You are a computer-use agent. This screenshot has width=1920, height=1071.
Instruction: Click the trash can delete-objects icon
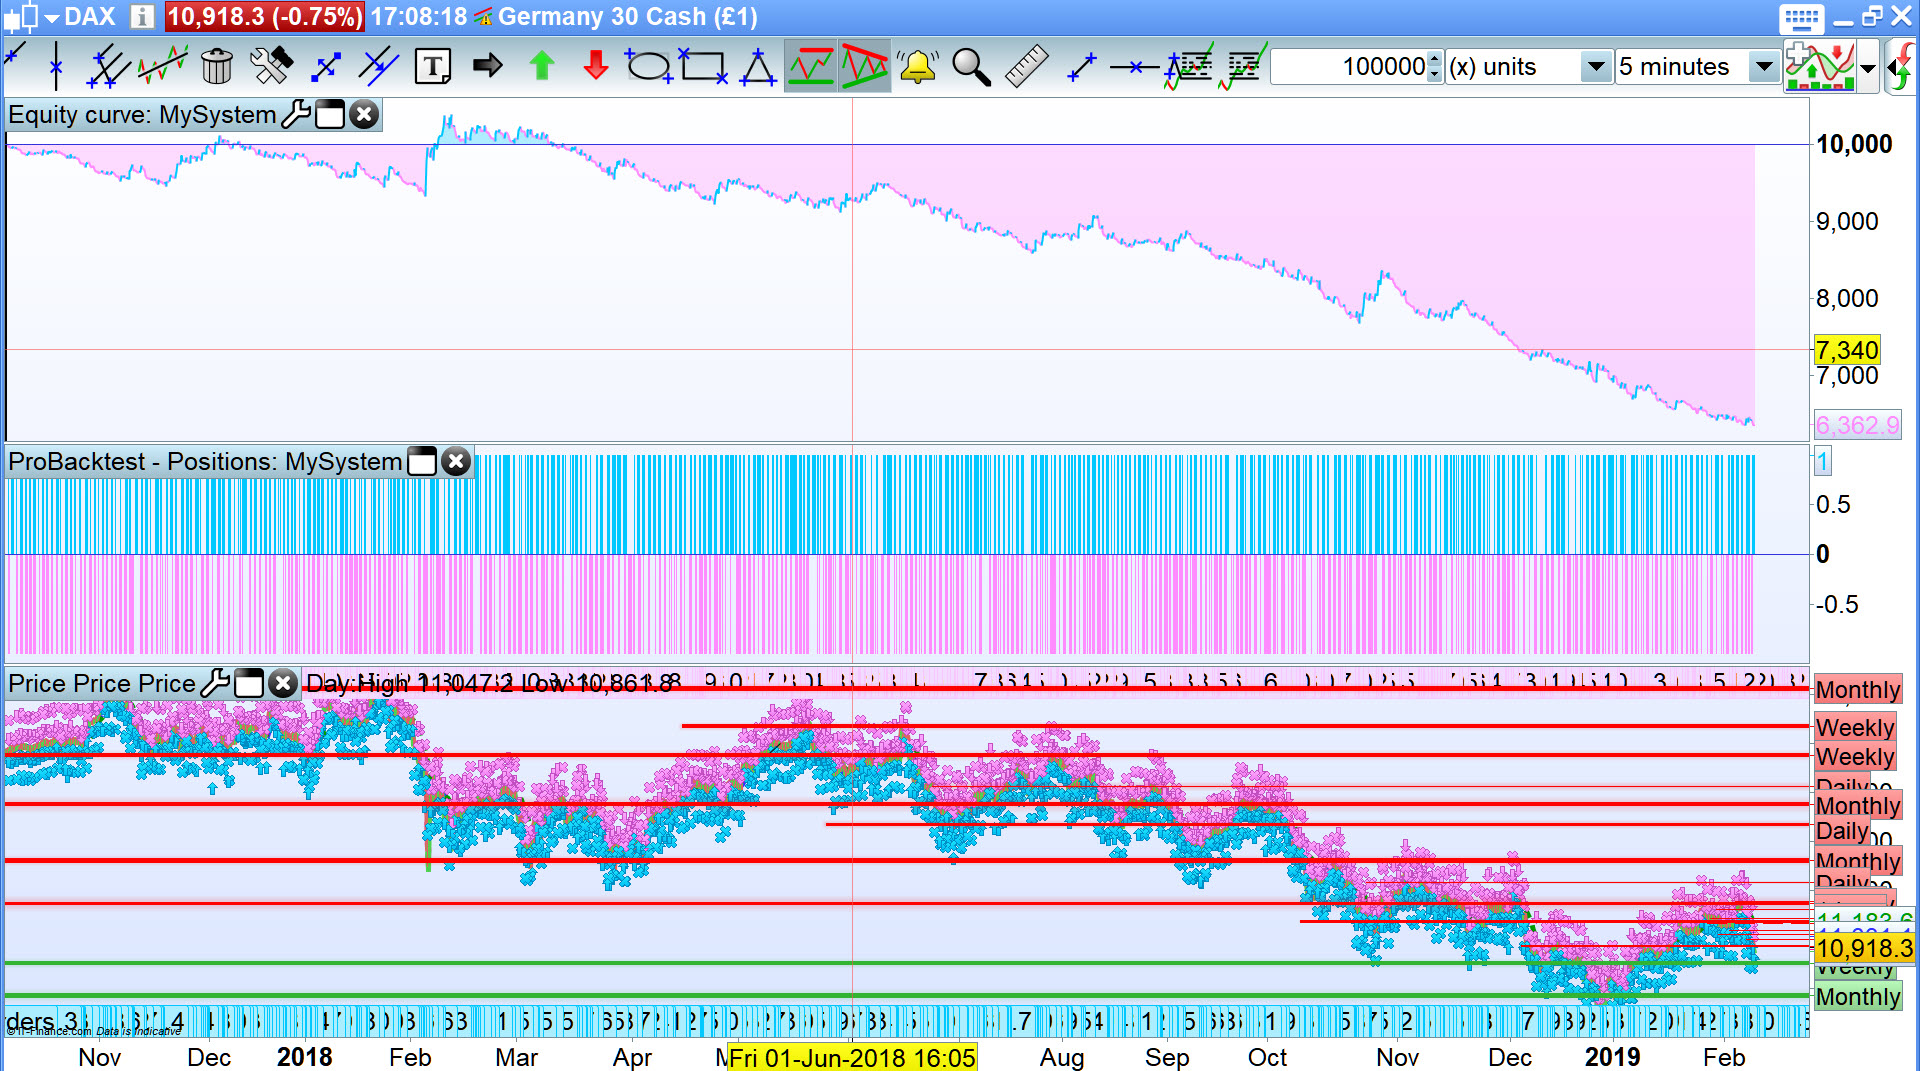tap(216, 66)
